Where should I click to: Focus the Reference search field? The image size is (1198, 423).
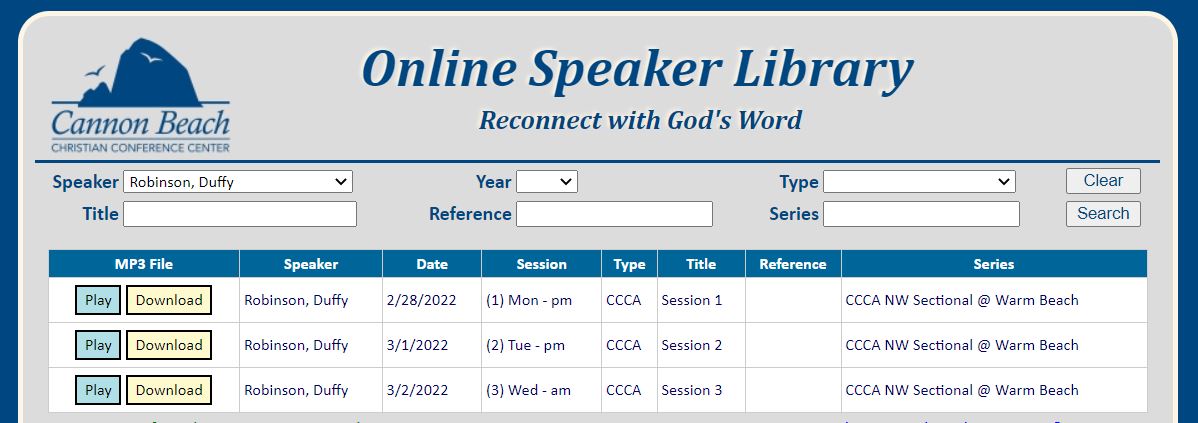614,214
